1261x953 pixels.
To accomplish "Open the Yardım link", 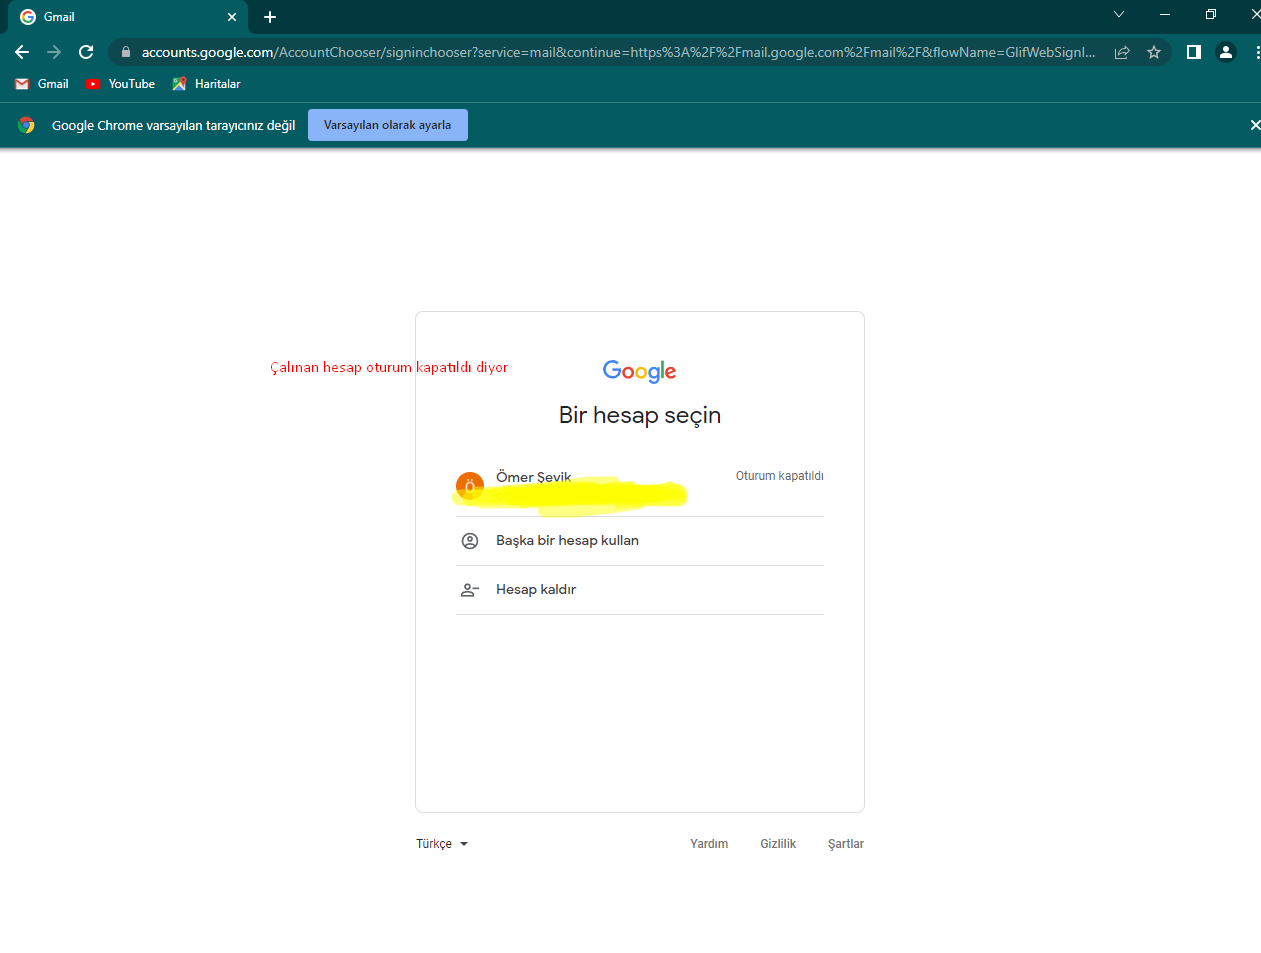I will 709,844.
